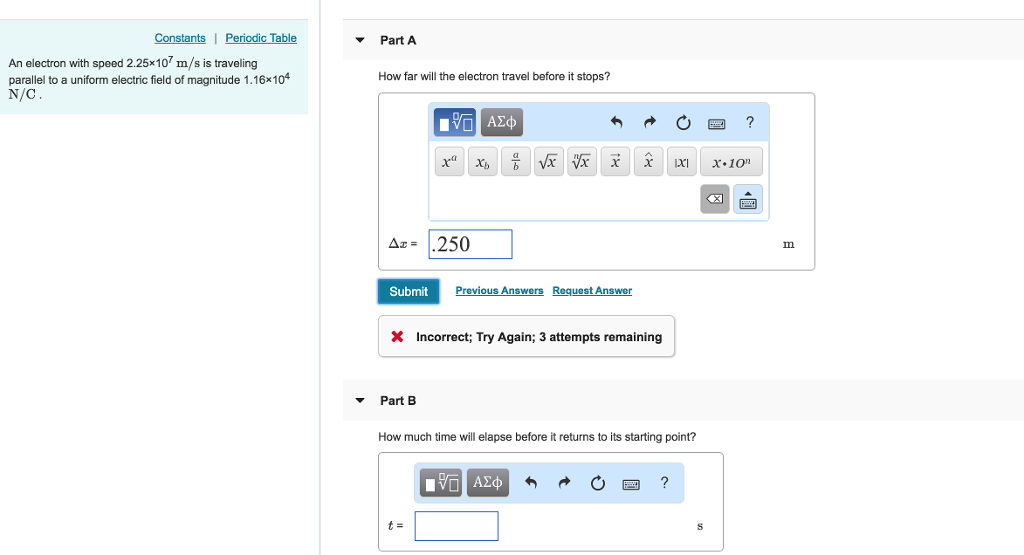
Task: Collapse the Part A section triangle
Action: (x=360, y=41)
